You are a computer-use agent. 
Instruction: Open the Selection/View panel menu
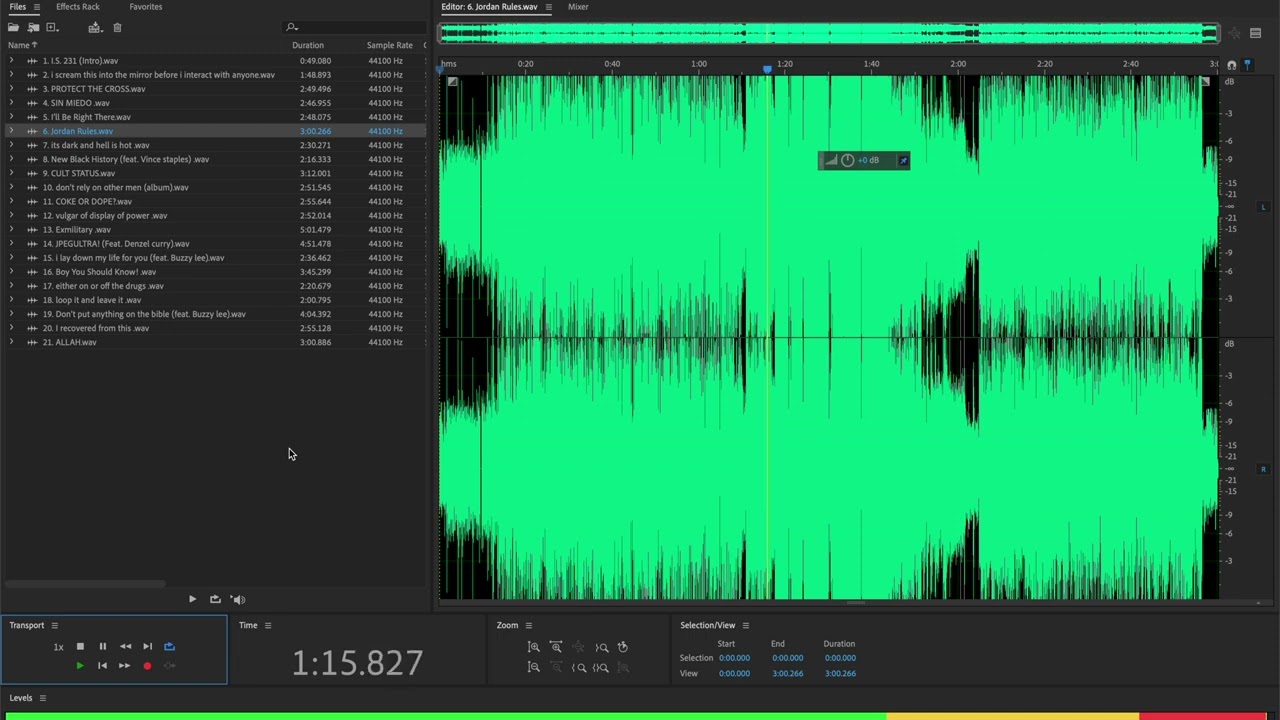745,626
